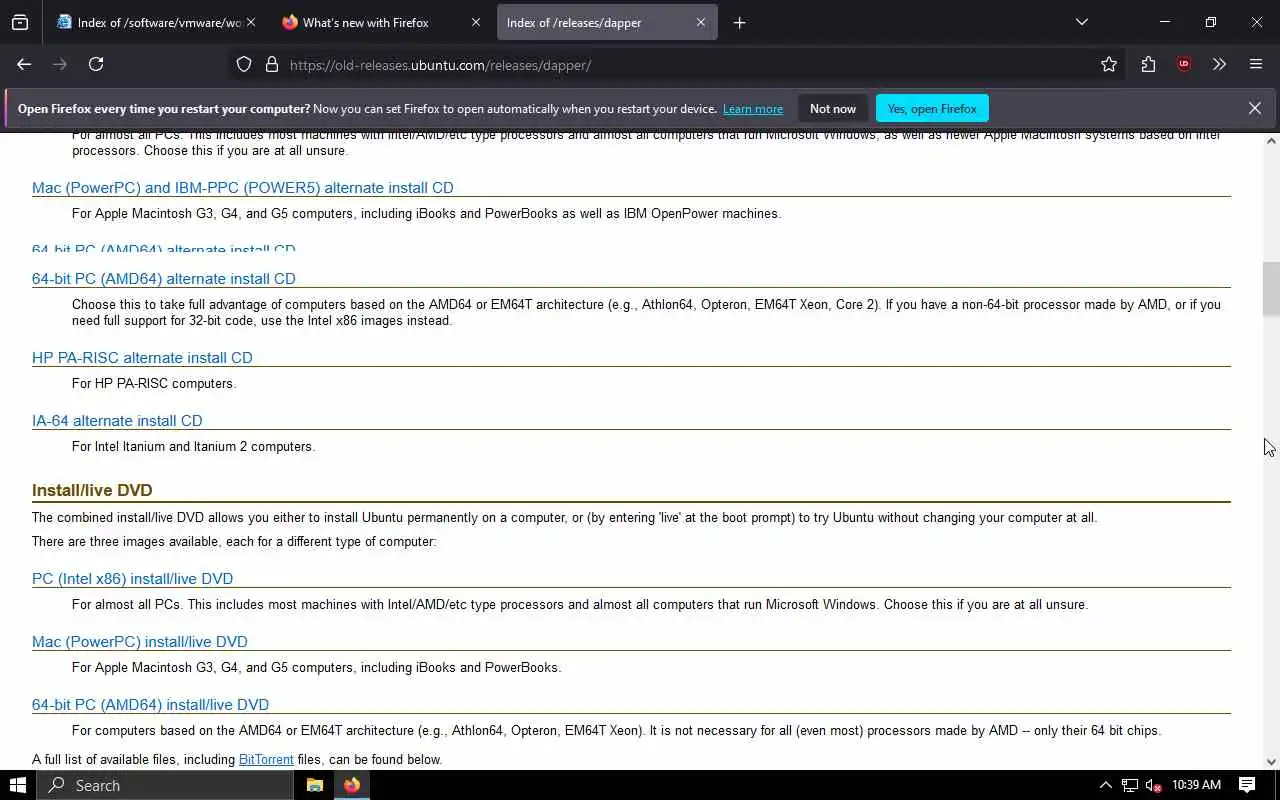Open the Extensions puzzle icon
Image resolution: width=1280 pixels, height=800 pixels.
[1148, 64]
